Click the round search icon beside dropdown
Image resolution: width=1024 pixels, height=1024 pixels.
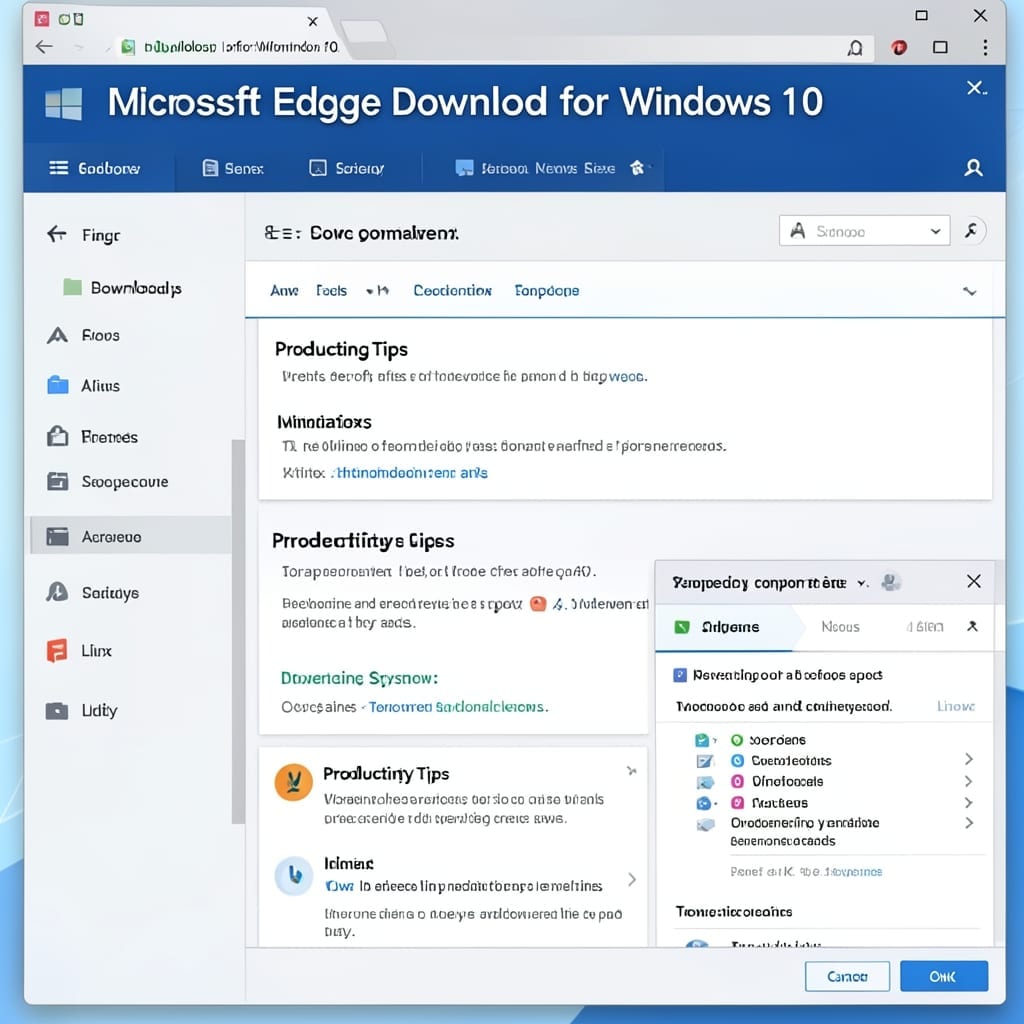[972, 231]
